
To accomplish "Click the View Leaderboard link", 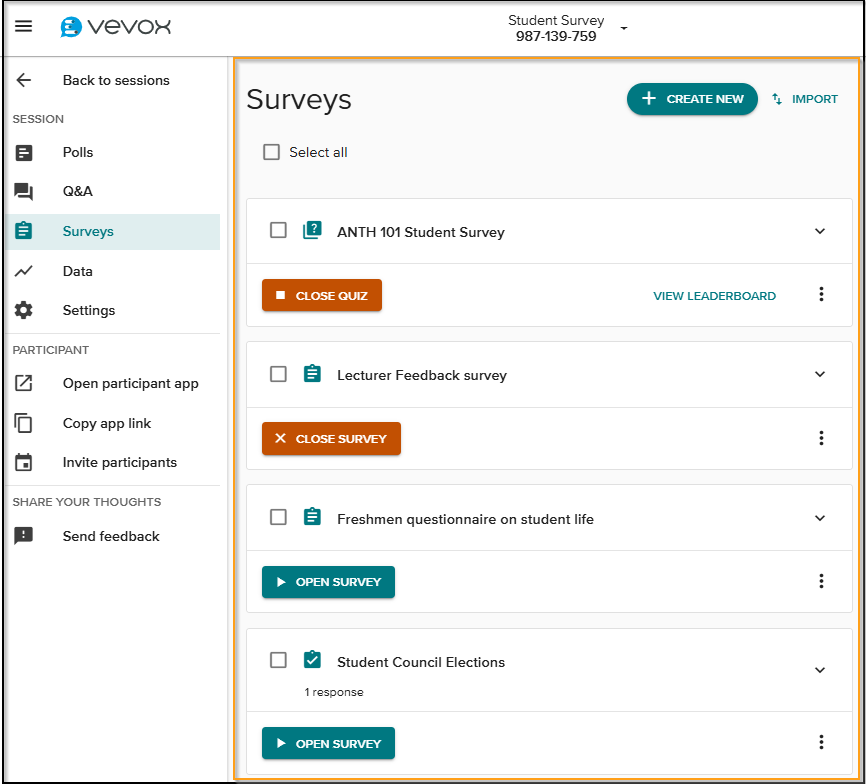I will [714, 296].
